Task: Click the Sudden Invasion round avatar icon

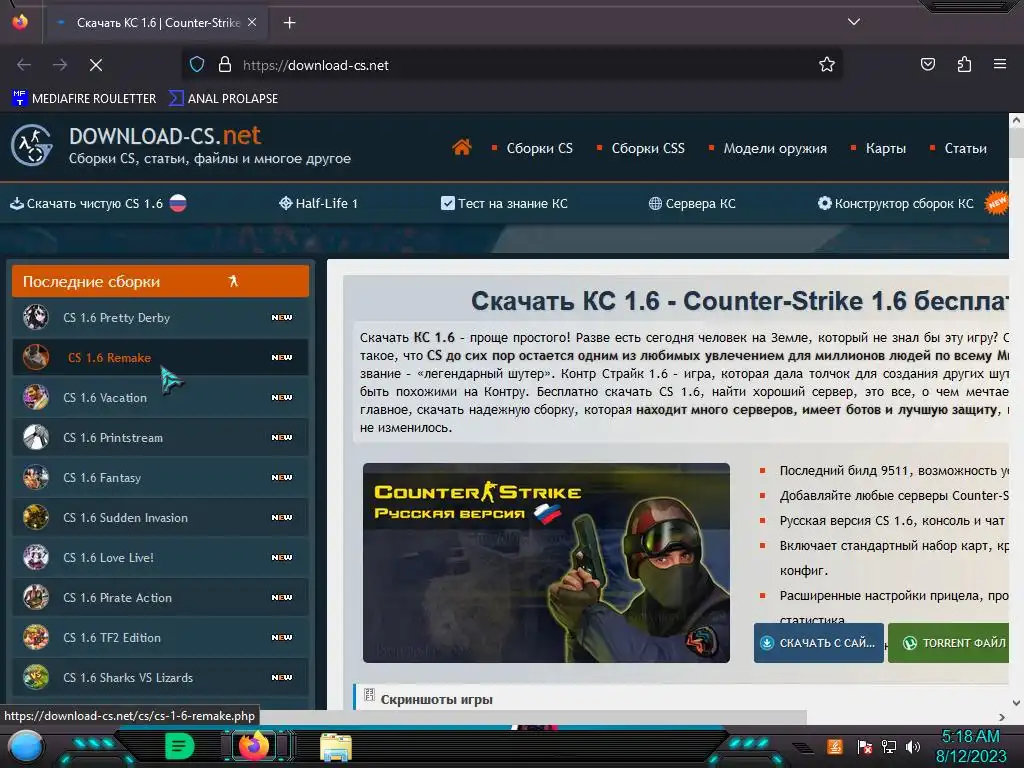Action: 36,517
